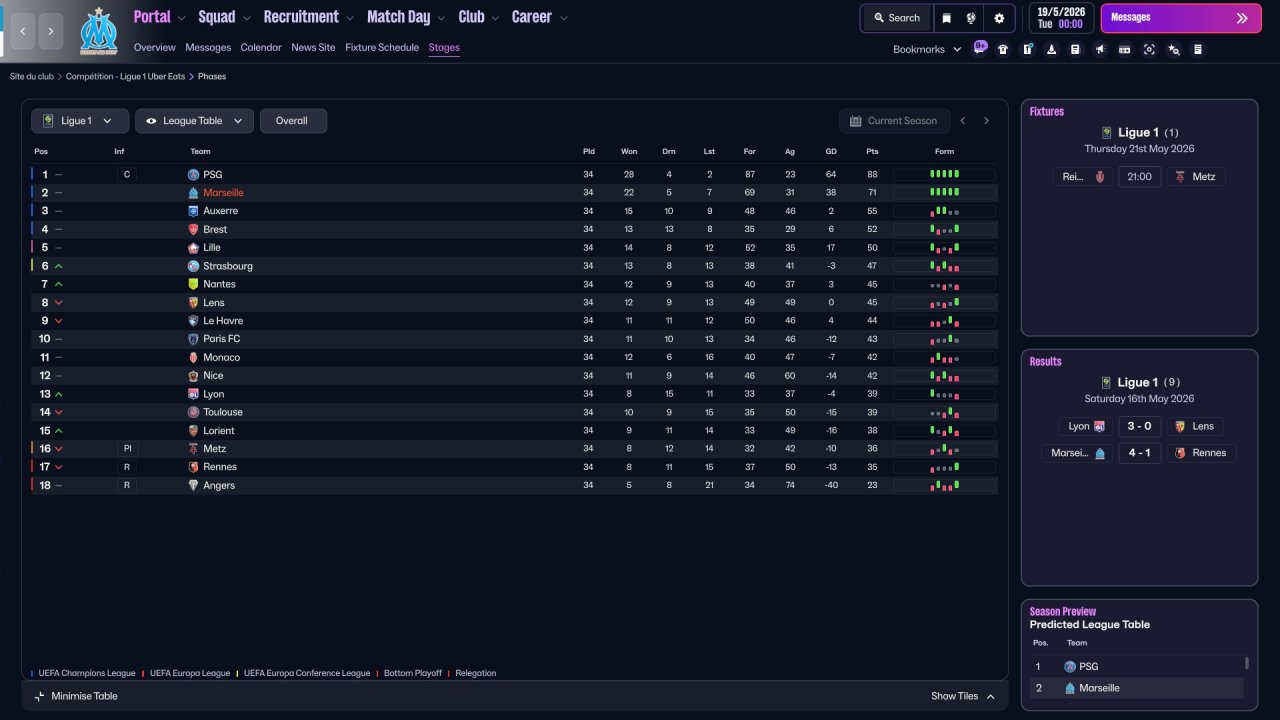Click the Auxerre crest in league table
The width and height of the screenshot is (1280, 720).
(193, 211)
